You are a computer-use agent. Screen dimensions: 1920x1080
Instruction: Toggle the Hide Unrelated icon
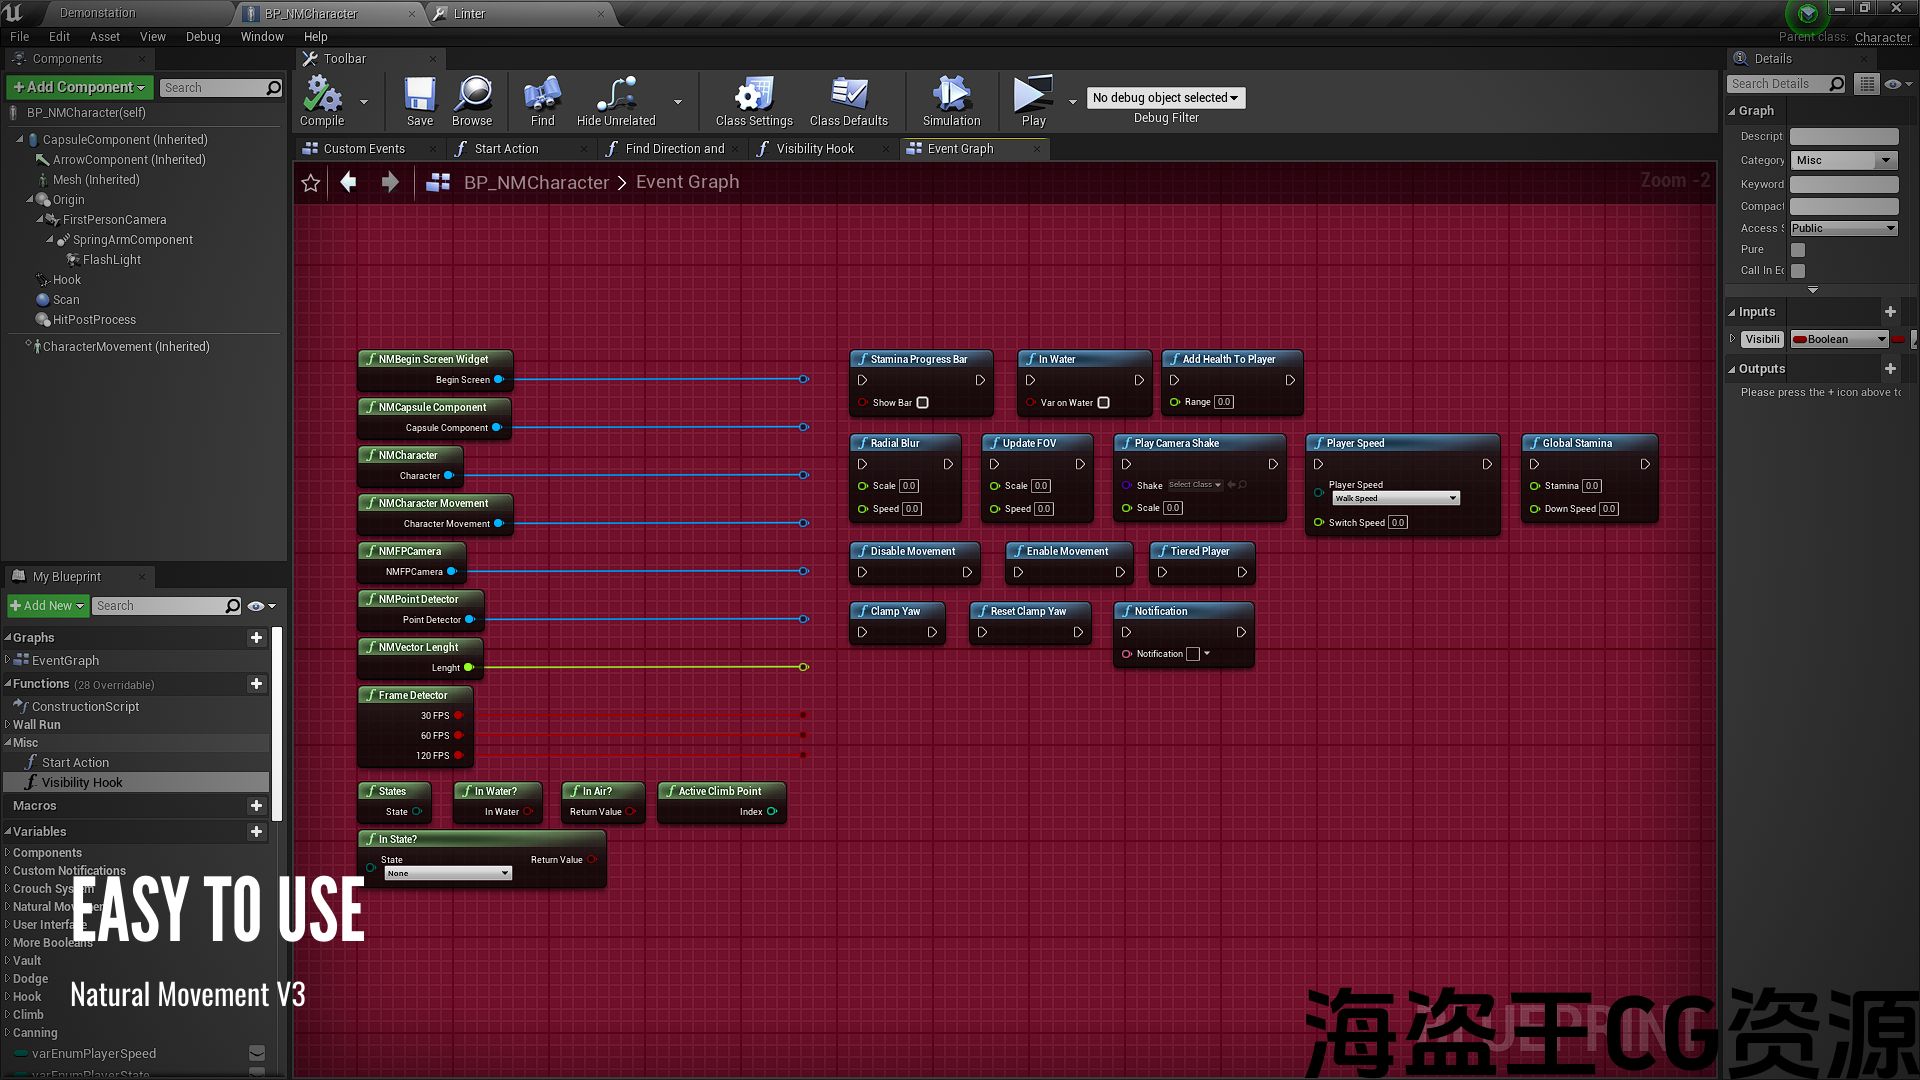[x=615, y=96]
